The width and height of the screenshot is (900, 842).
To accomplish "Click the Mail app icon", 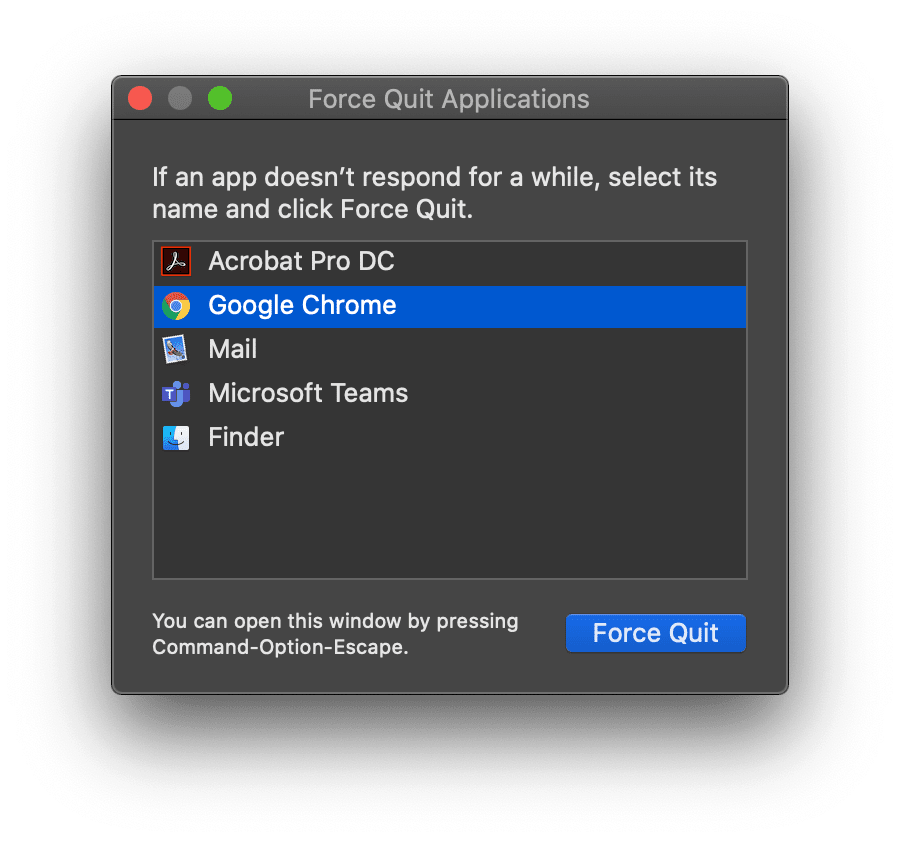I will point(175,349).
